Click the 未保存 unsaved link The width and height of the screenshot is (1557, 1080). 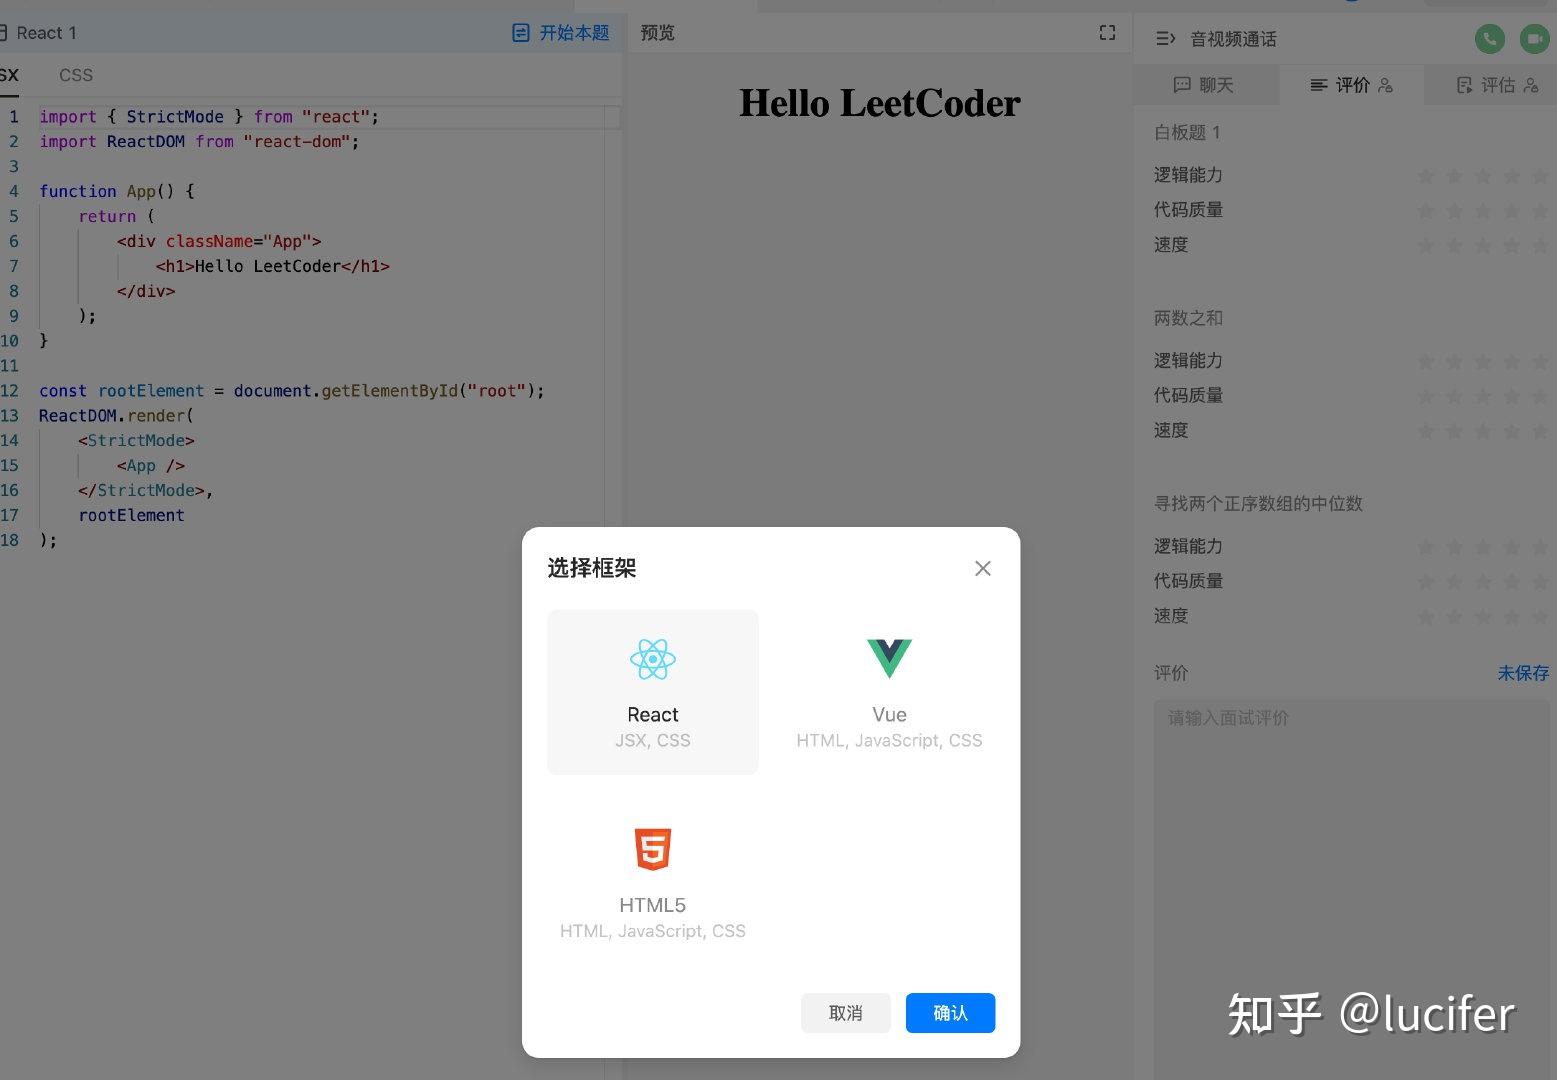coord(1522,673)
